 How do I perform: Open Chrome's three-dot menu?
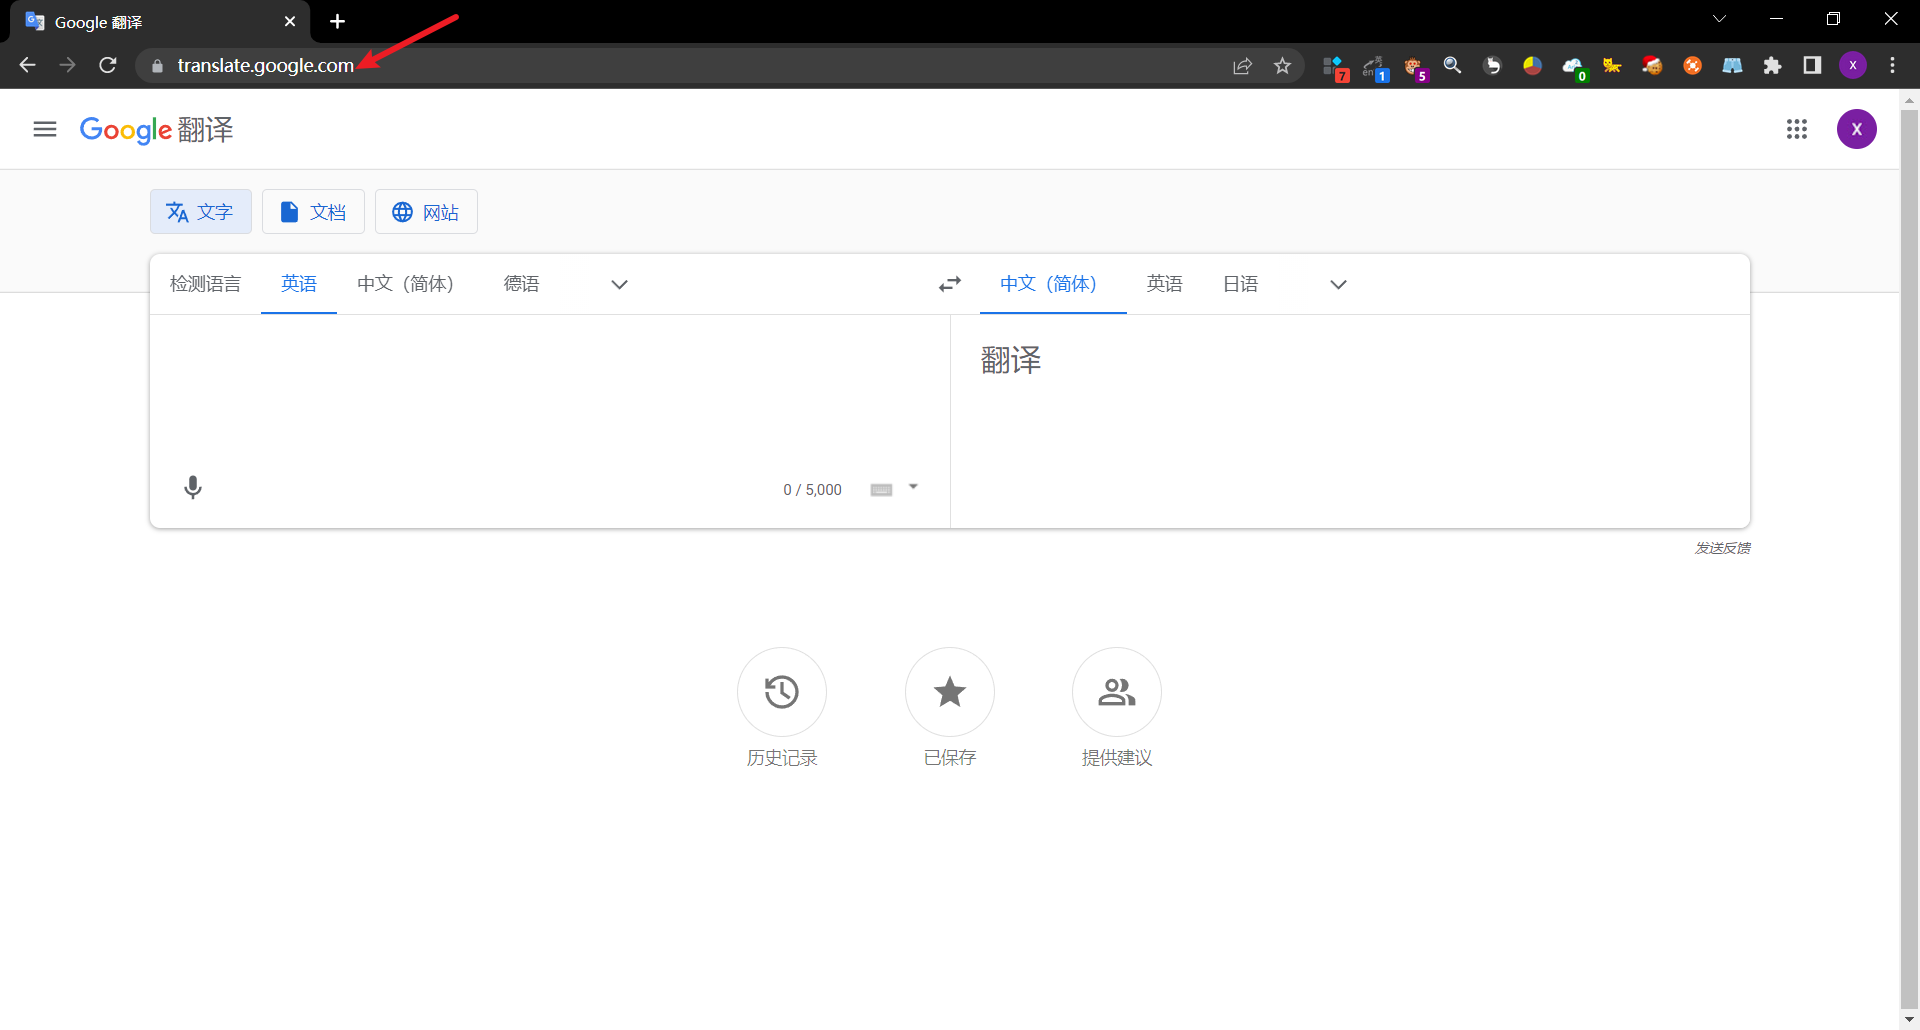click(x=1892, y=66)
